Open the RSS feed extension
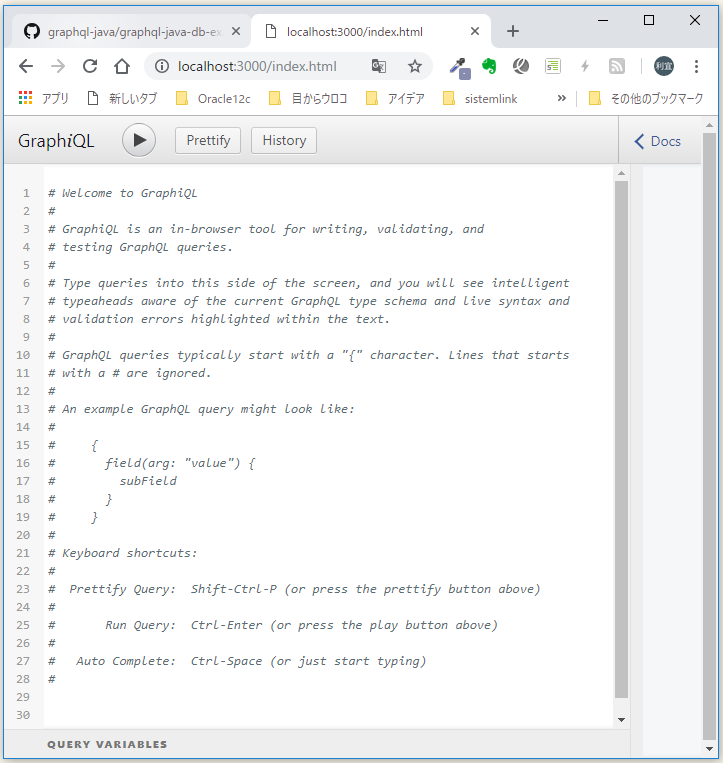Viewport: 723px width, 763px height. [x=616, y=66]
